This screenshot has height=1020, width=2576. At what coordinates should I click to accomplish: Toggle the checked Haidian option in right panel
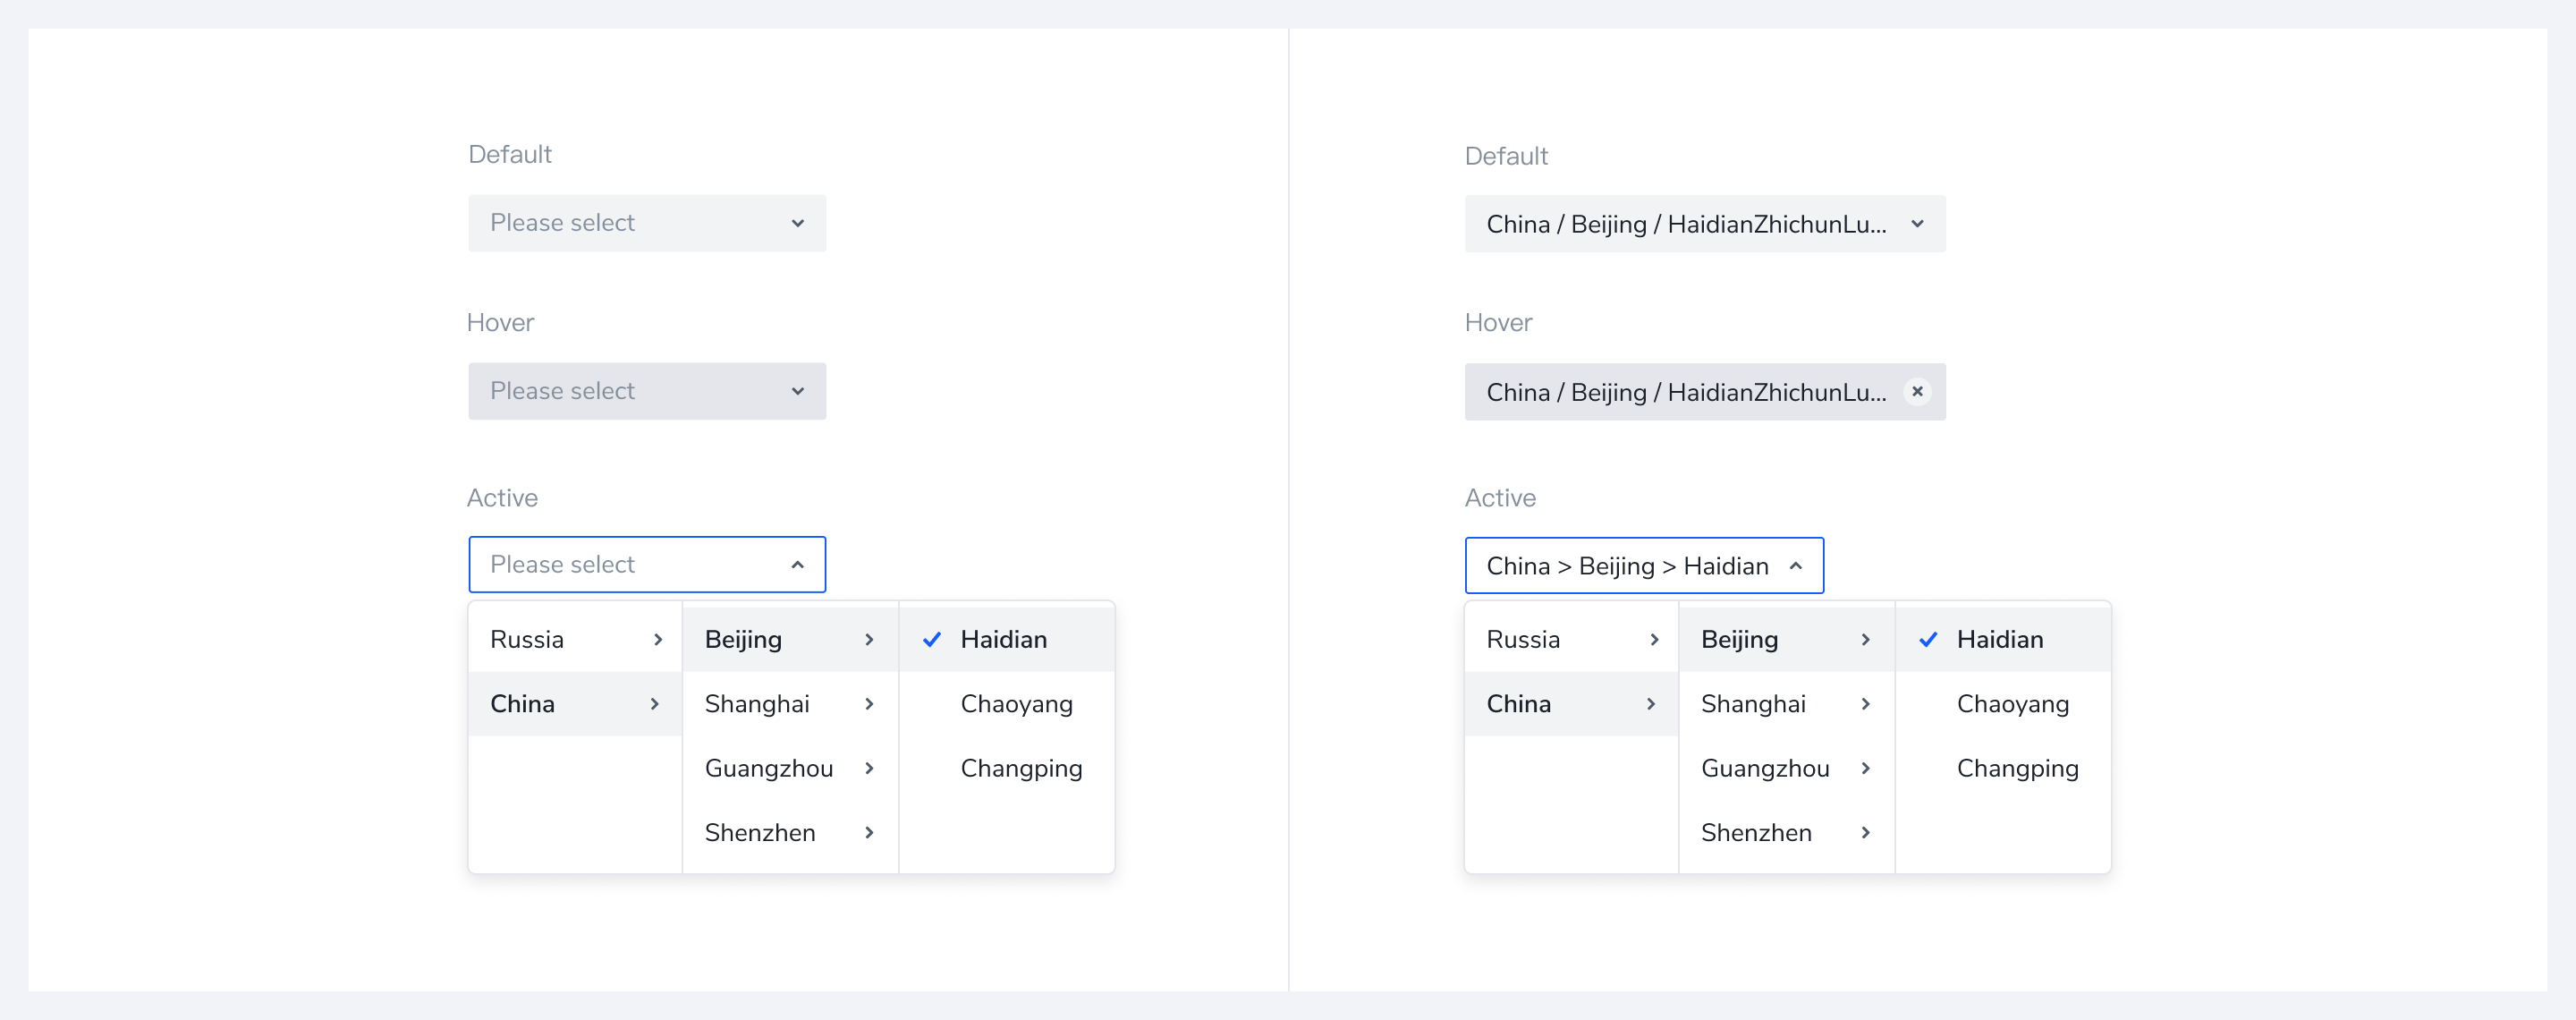[2003, 639]
